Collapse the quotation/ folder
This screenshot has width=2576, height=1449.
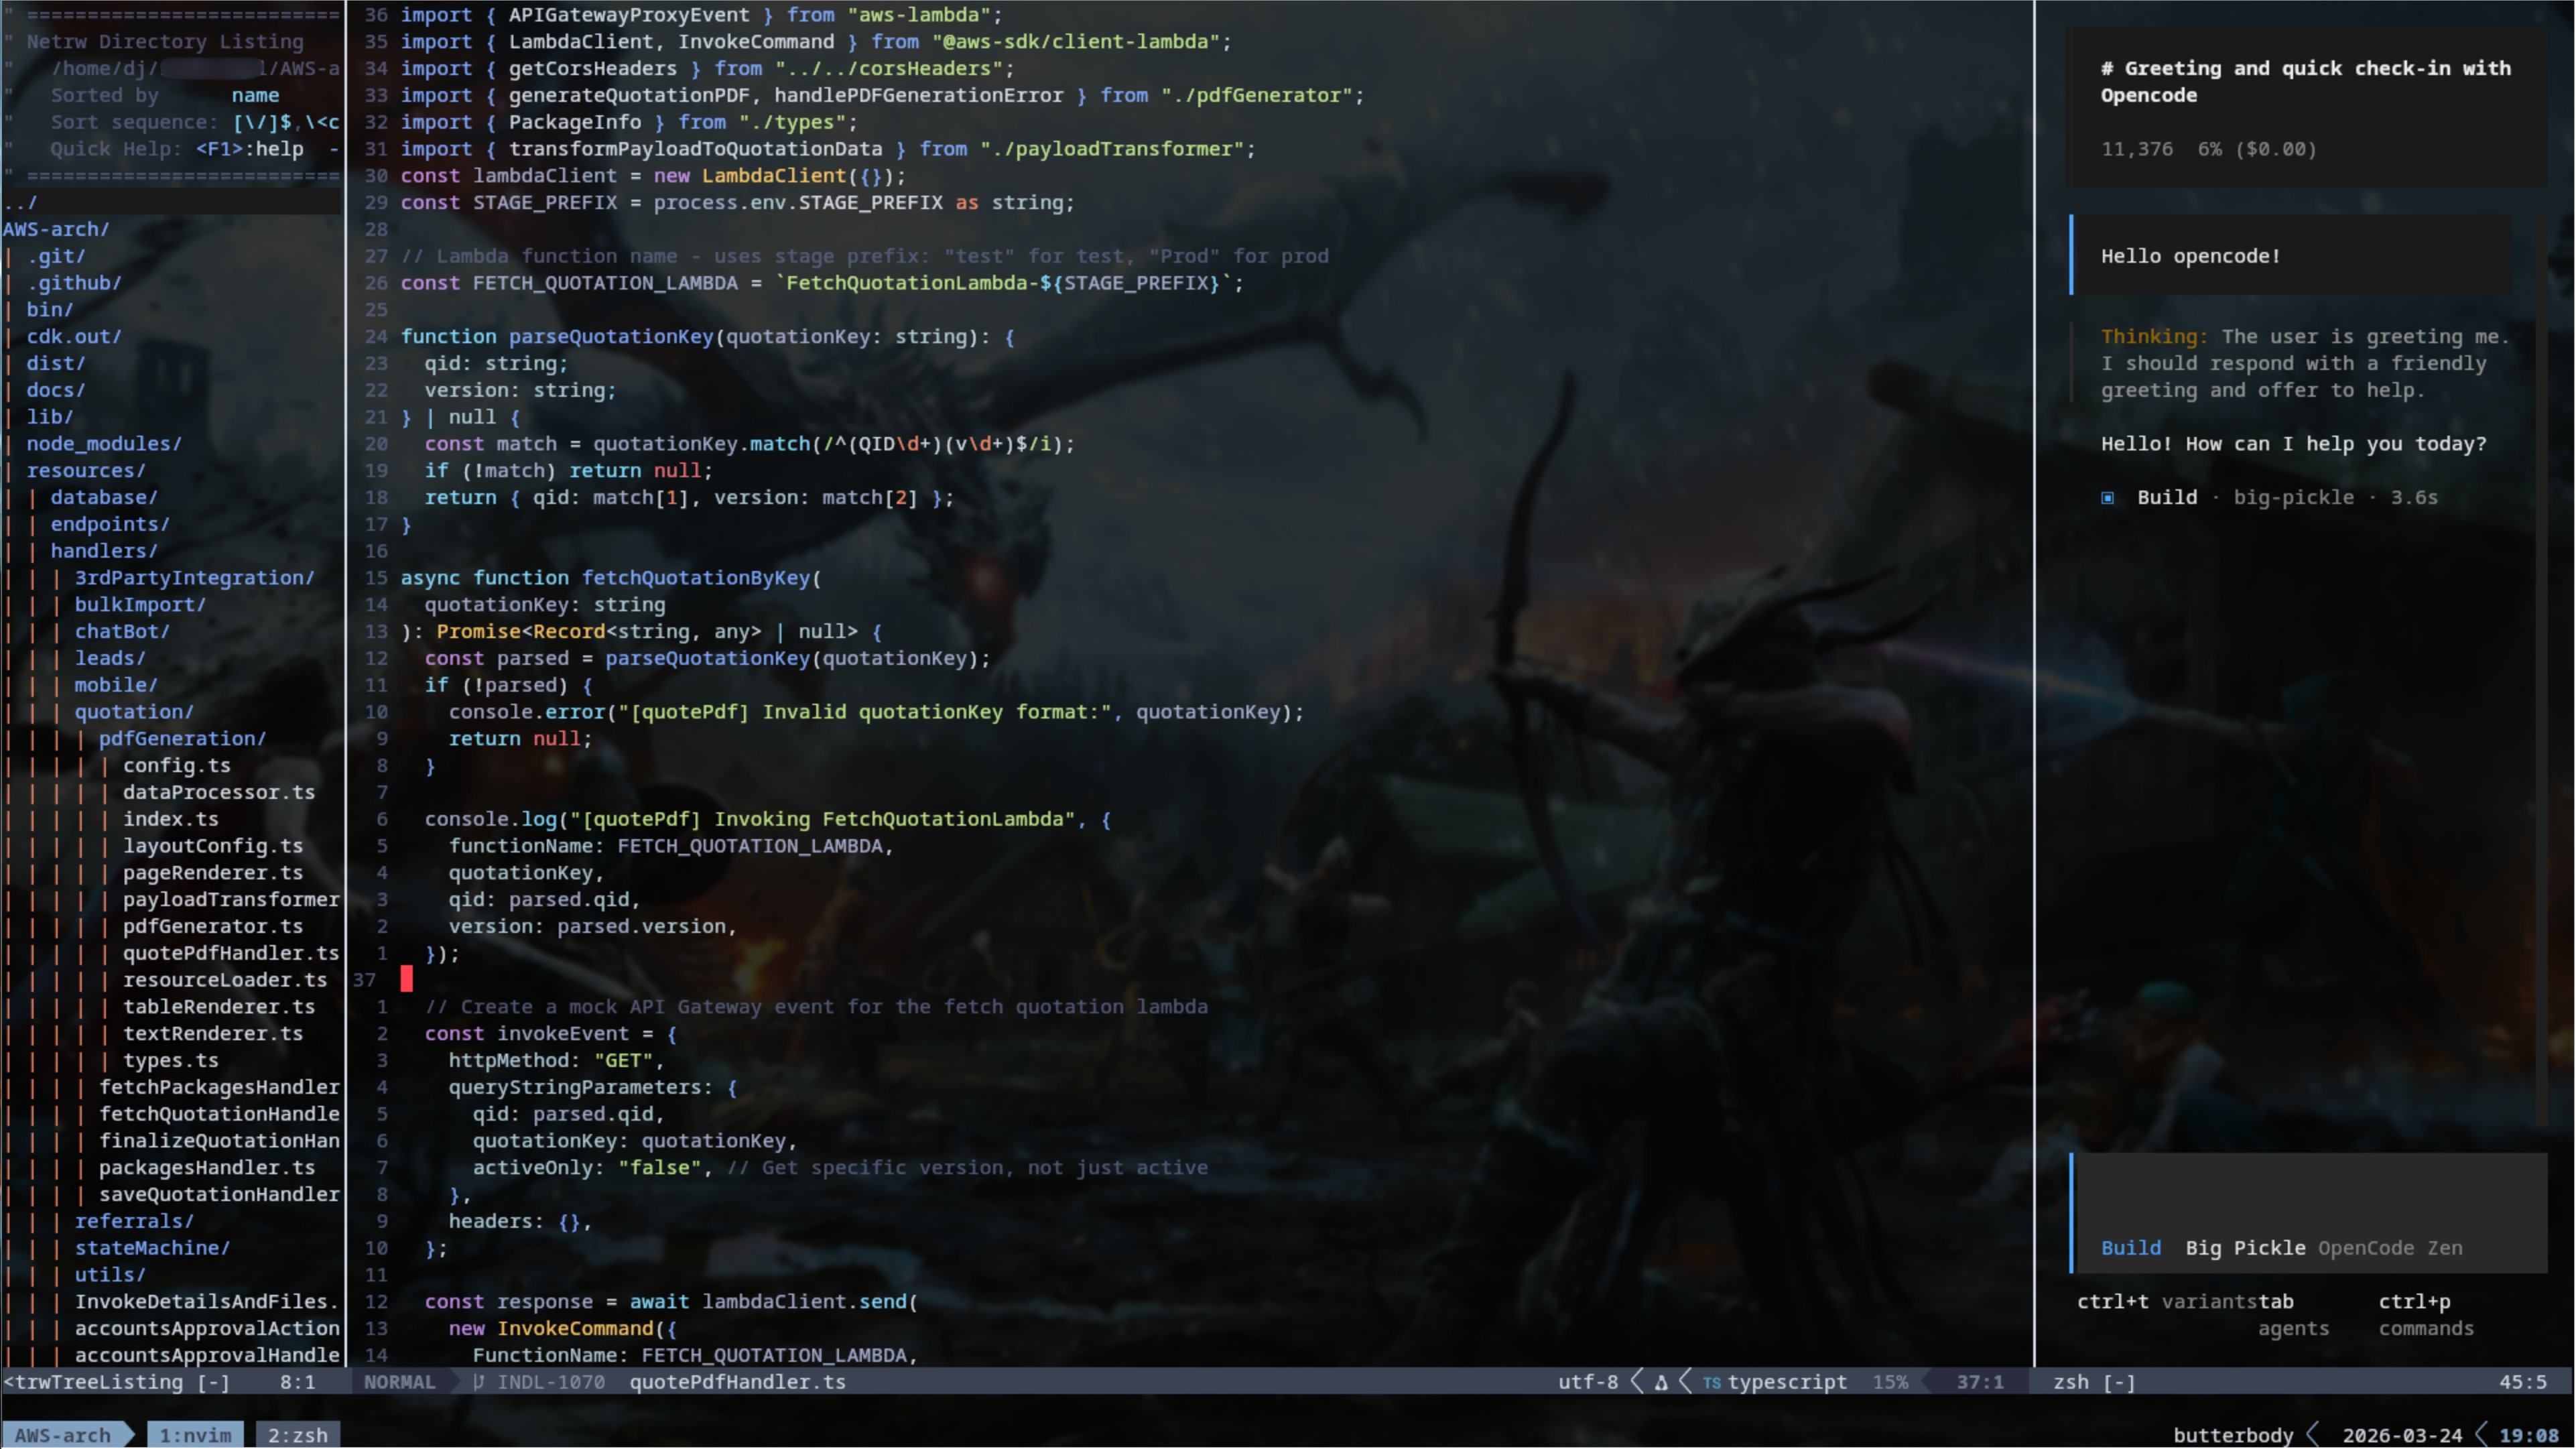(x=134, y=712)
